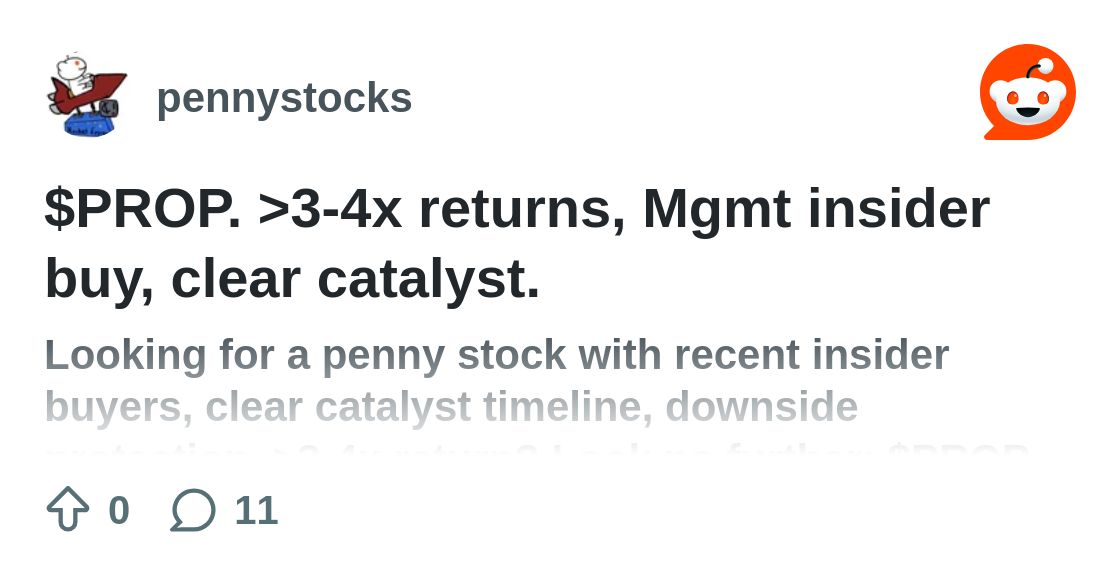Click the pennystocks subreddit avatar
This screenshot has width=1120, height=584.
pos(86,96)
